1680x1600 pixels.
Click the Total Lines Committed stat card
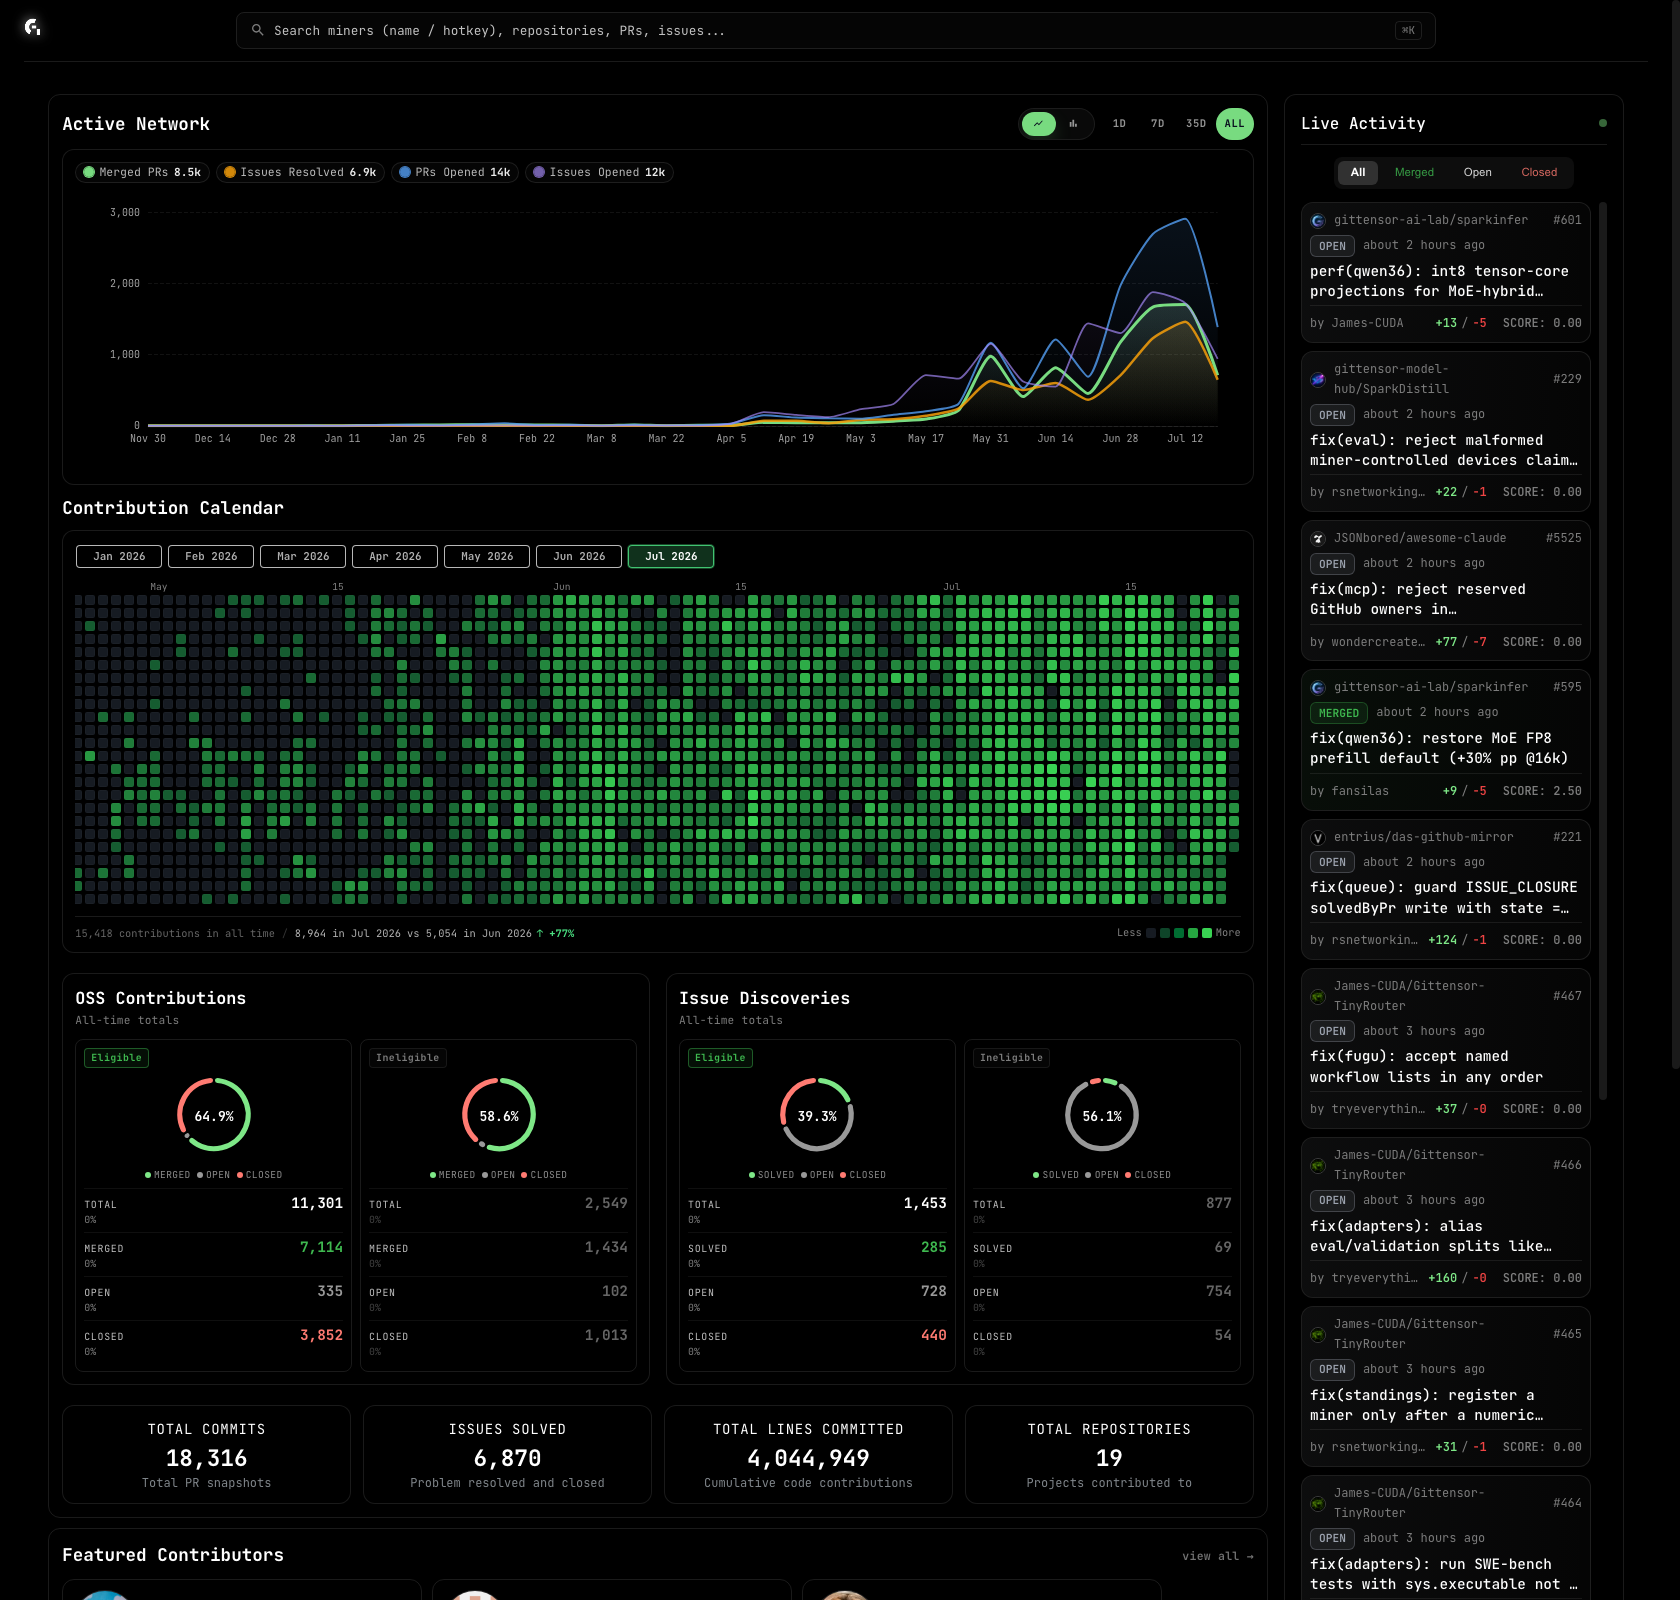(x=808, y=1455)
